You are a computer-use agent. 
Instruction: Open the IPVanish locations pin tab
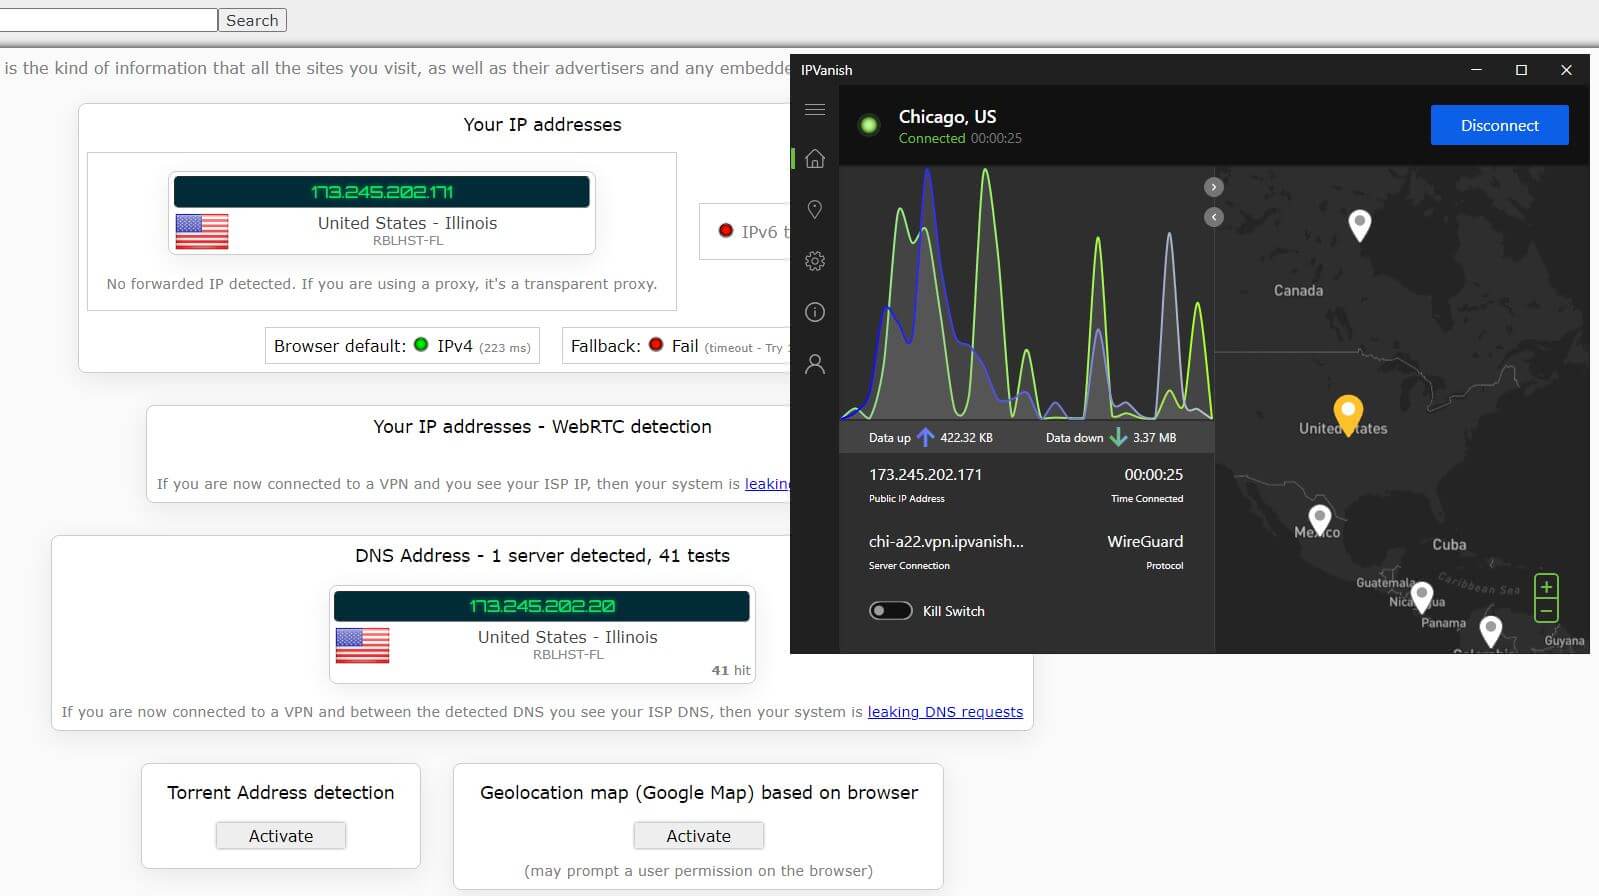815,209
